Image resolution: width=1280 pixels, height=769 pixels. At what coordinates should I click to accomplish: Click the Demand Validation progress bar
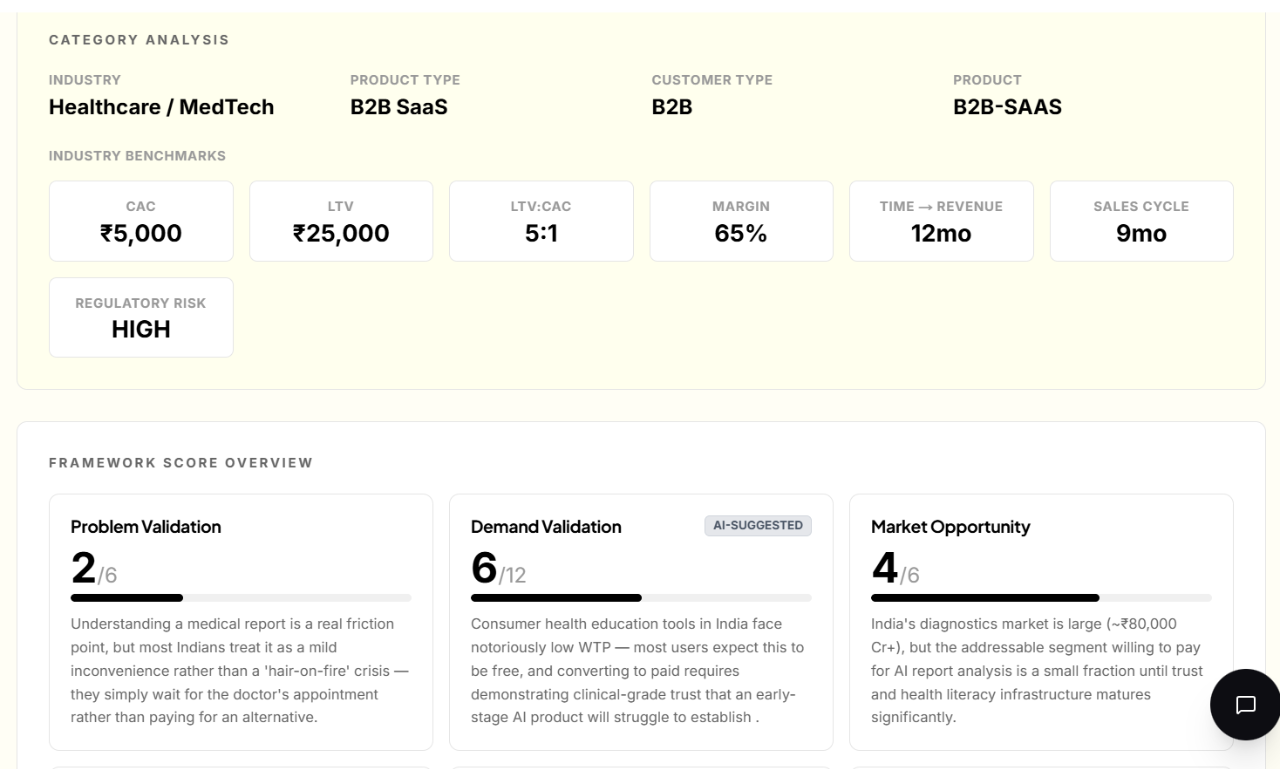[x=641, y=598]
